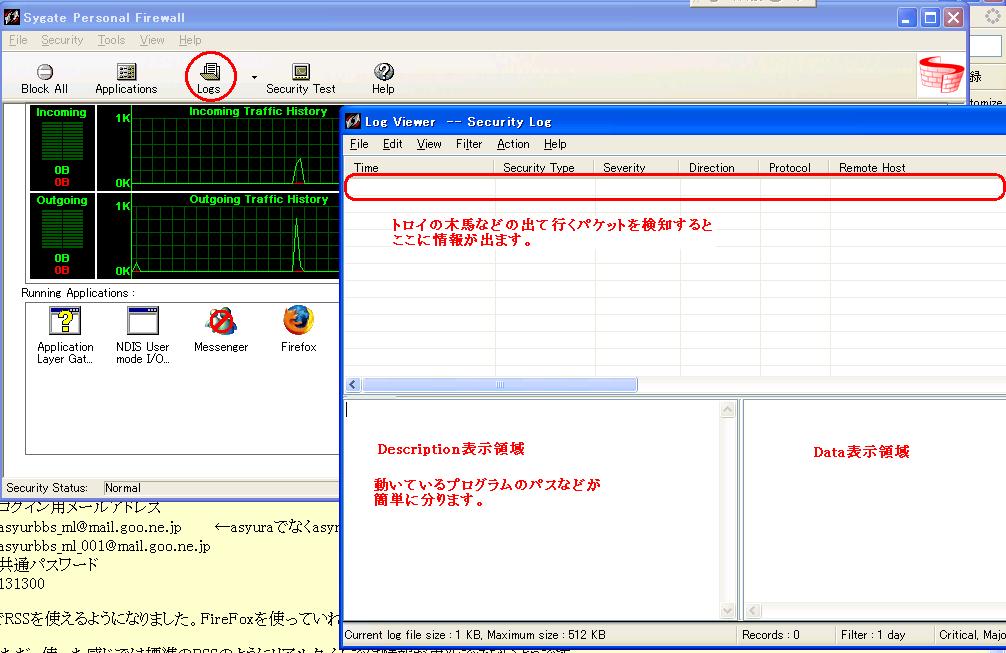Click inside the Data display pane
This screenshot has width=1006, height=653.
874,502
